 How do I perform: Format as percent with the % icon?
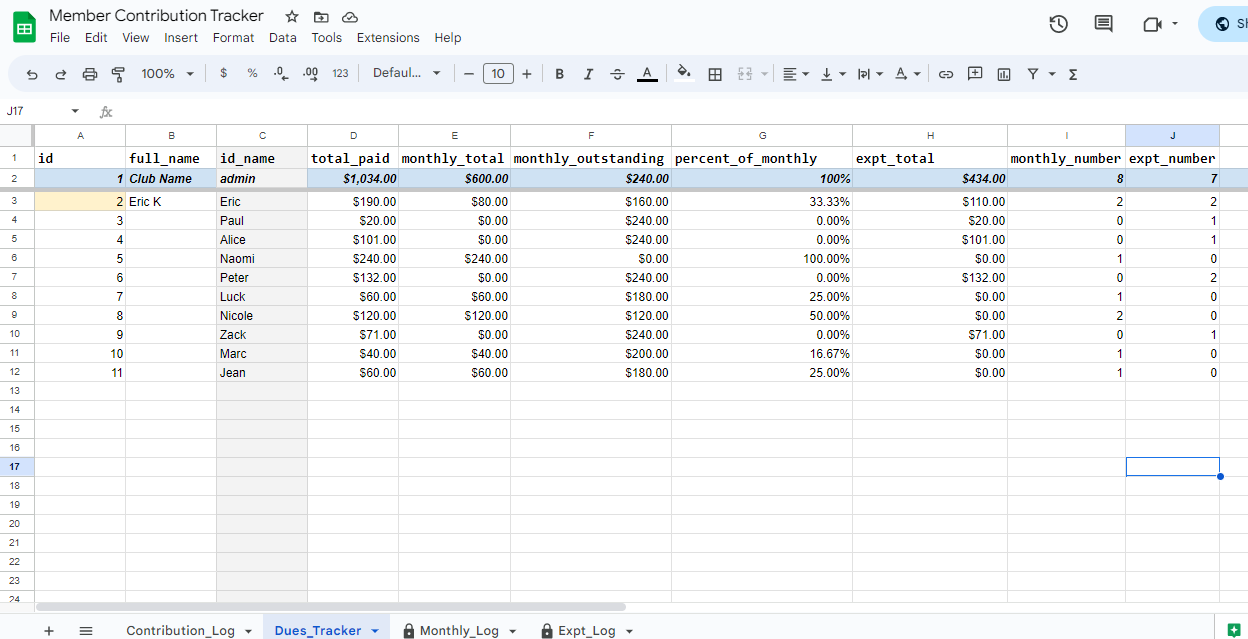(x=252, y=74)
